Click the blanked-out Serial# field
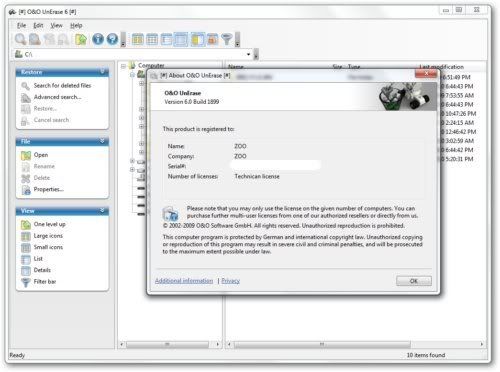The height and width of the screenshot is (372, 500). (x=276, y=166)
